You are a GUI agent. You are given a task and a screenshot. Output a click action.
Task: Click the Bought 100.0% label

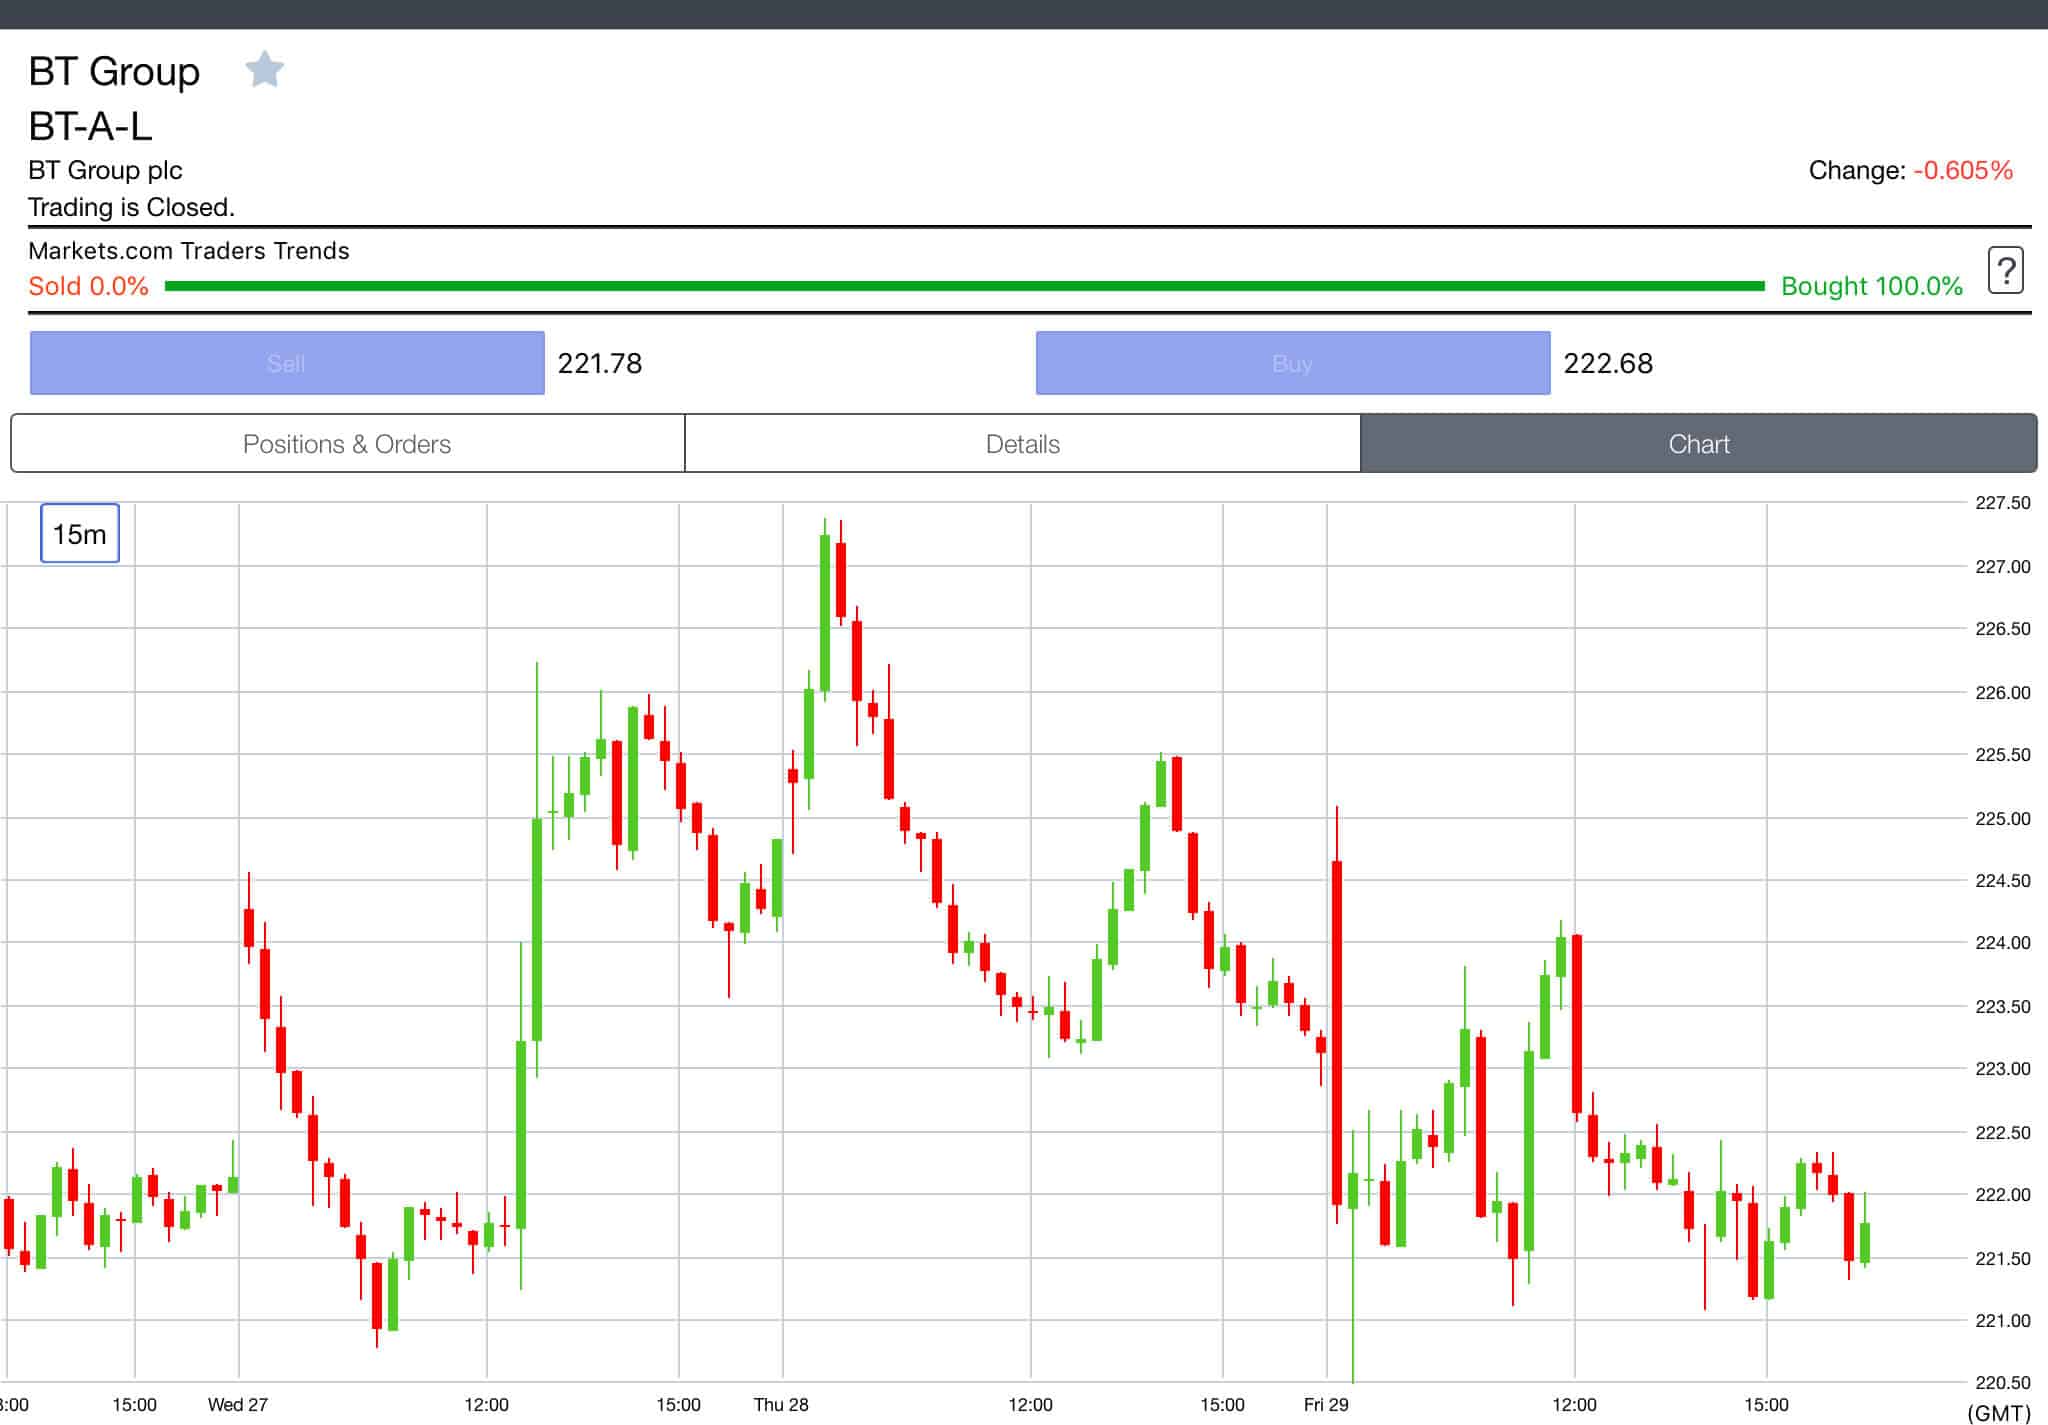[1872, 286]
